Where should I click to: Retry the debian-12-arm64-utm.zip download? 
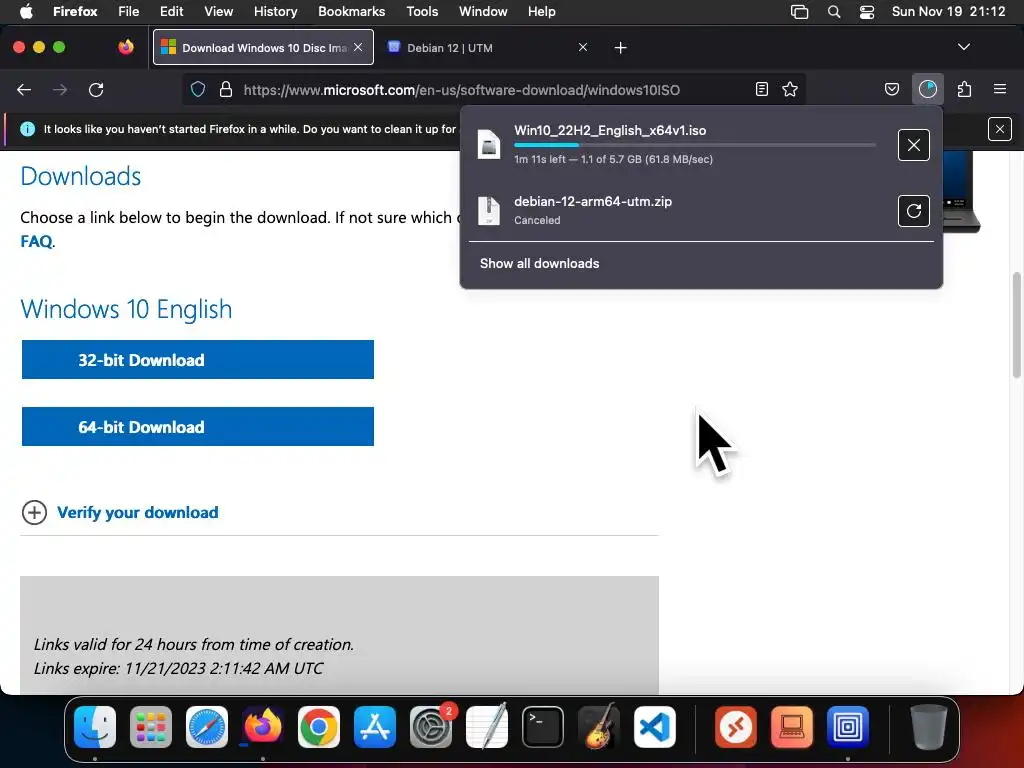[x=914, y=211]
